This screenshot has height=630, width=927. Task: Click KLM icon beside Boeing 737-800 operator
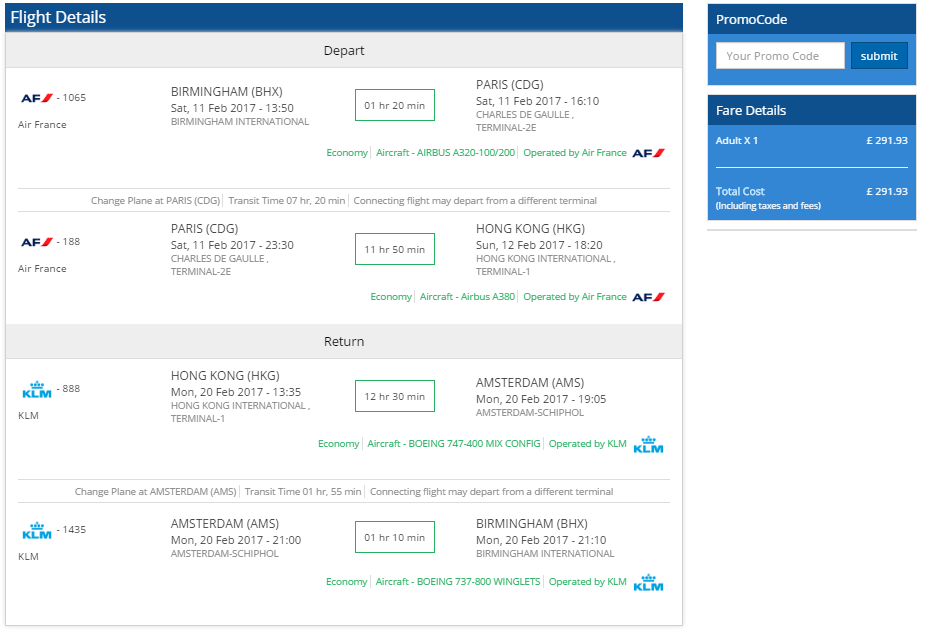click(x=649, y=583)
